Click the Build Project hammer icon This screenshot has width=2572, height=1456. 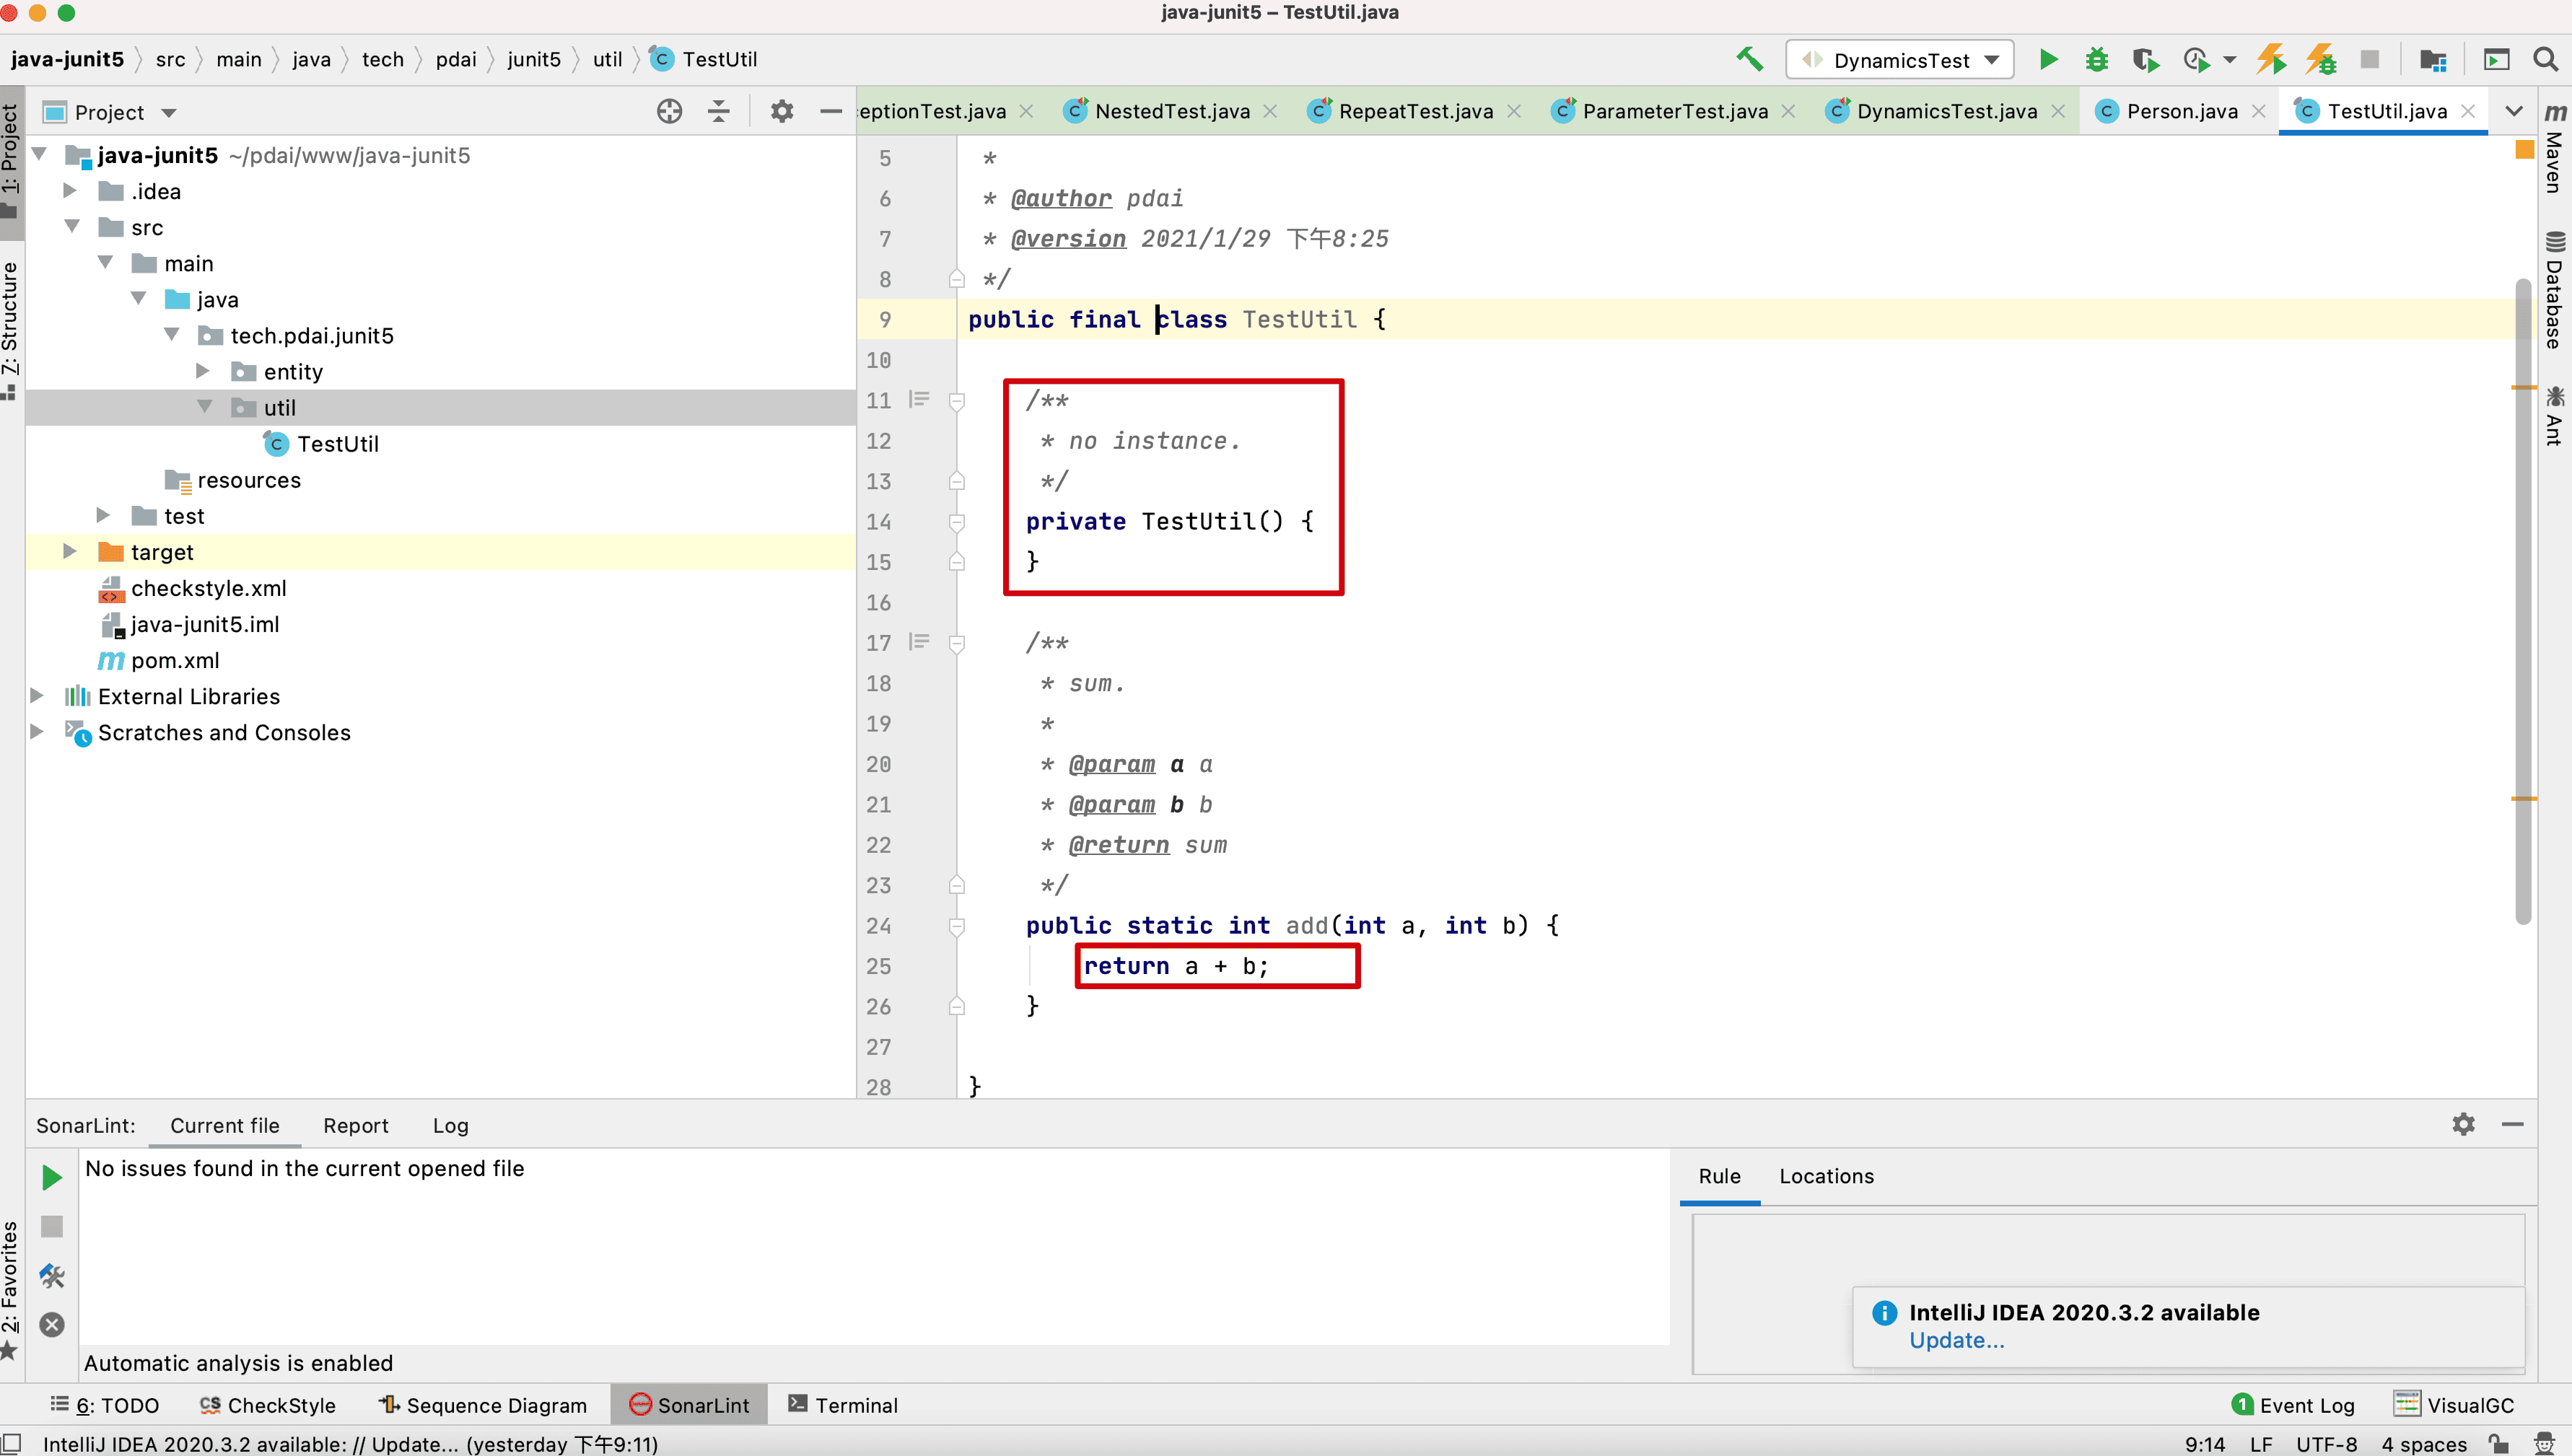click(1749, 59)
